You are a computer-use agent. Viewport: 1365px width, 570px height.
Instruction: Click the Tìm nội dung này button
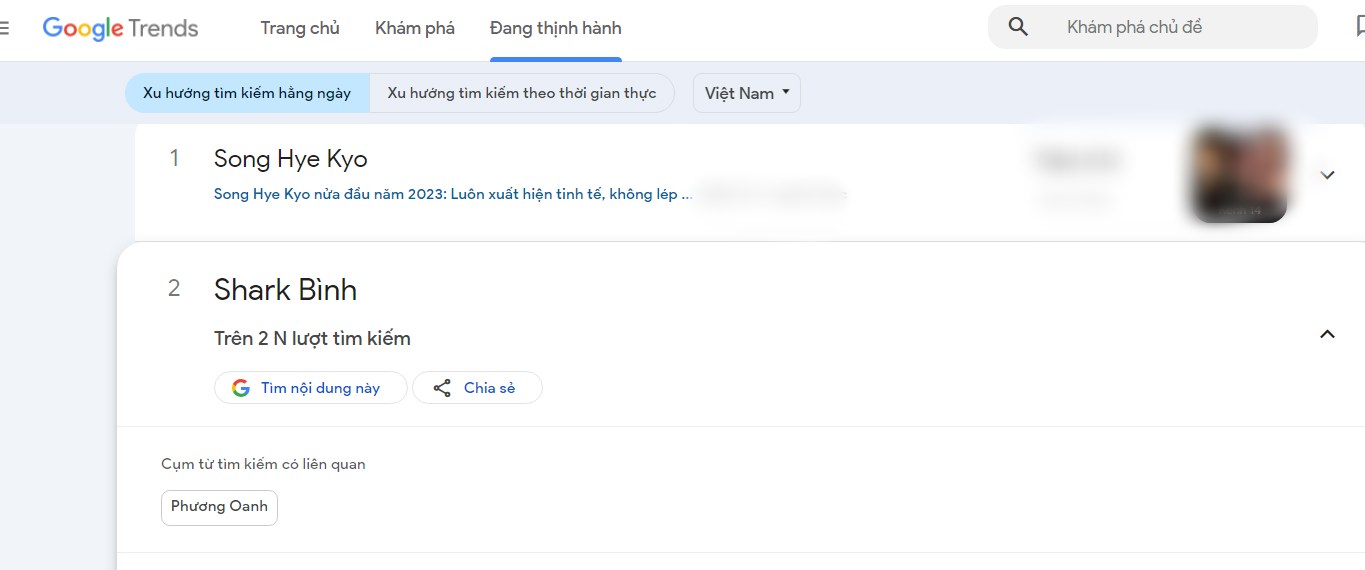point(311,388)
